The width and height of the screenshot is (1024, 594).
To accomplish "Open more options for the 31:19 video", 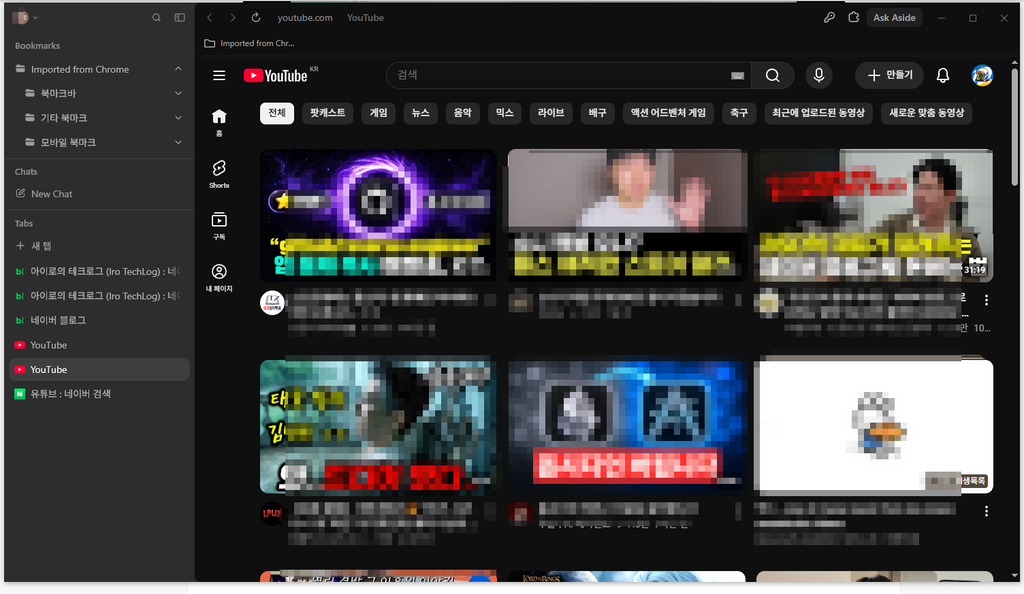I will pyautogui.click(x=986, y=300).
